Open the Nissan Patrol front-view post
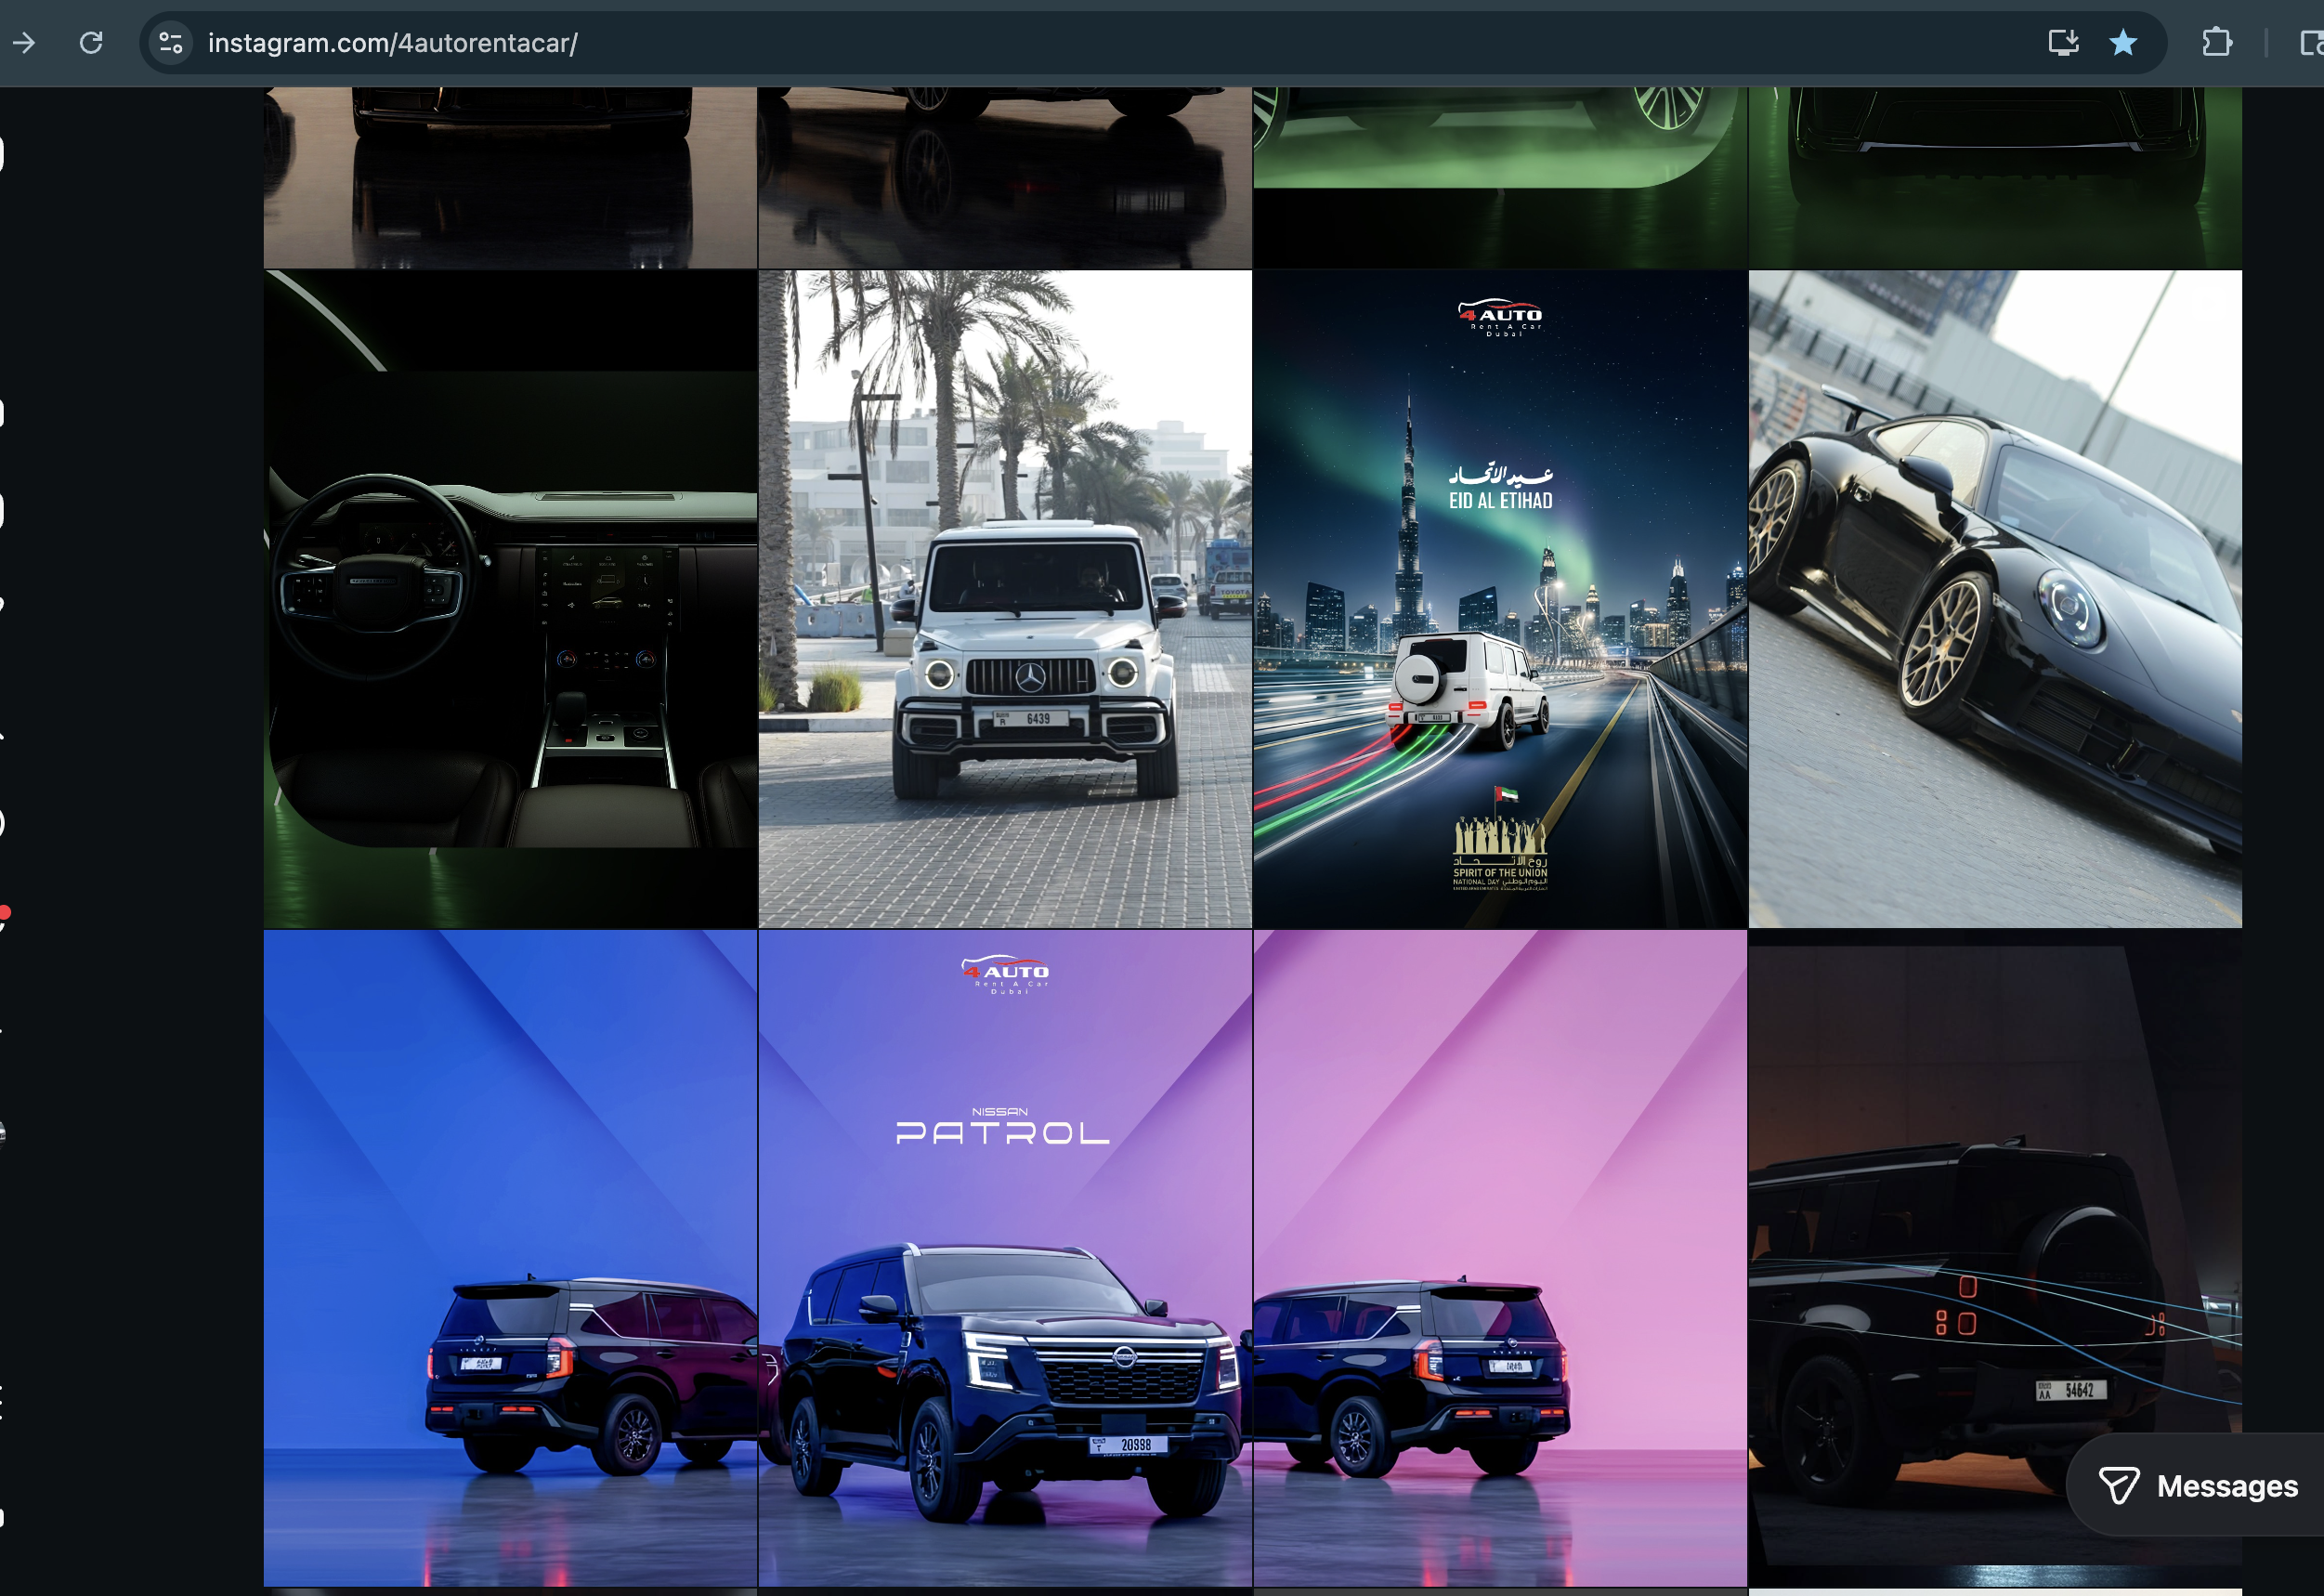 tap(1004, 1258)
